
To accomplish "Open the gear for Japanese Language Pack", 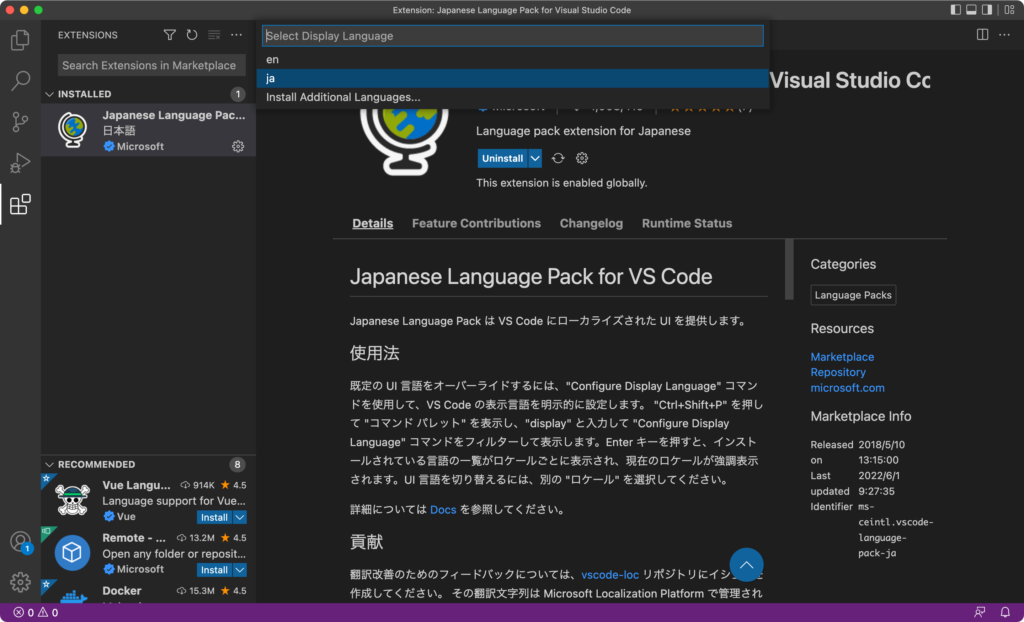I will [237, 145].
